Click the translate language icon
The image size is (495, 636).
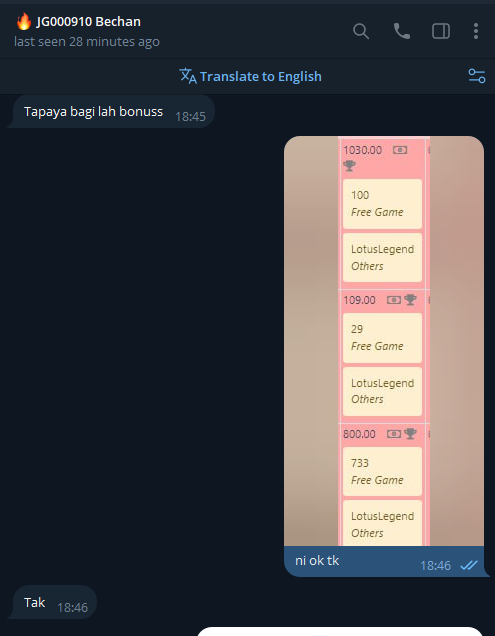click(x=188, y=76)
